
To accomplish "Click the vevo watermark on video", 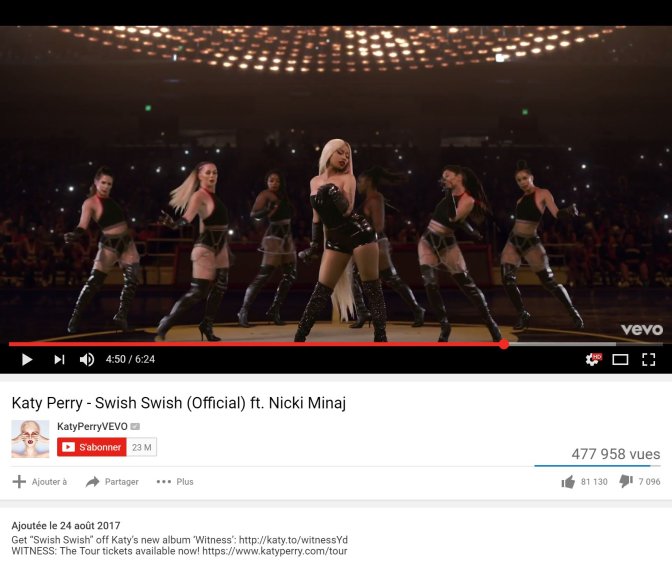I will (642, 329).
